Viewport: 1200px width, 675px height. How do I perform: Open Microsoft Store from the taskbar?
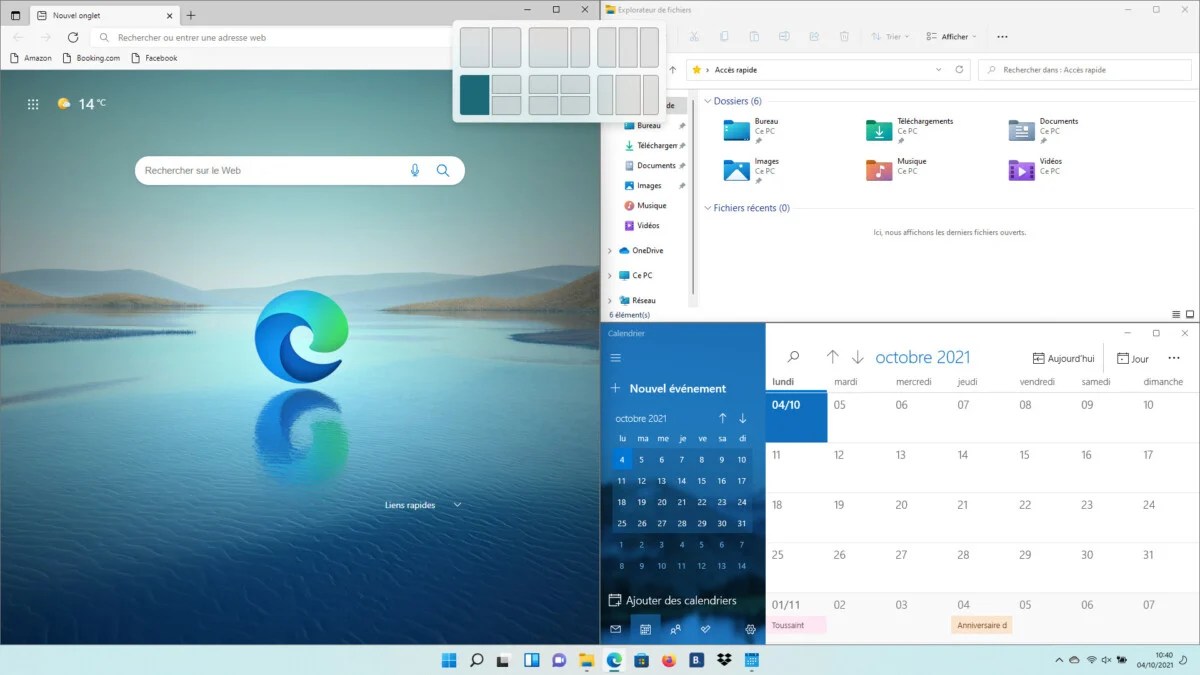click(642, 660)
